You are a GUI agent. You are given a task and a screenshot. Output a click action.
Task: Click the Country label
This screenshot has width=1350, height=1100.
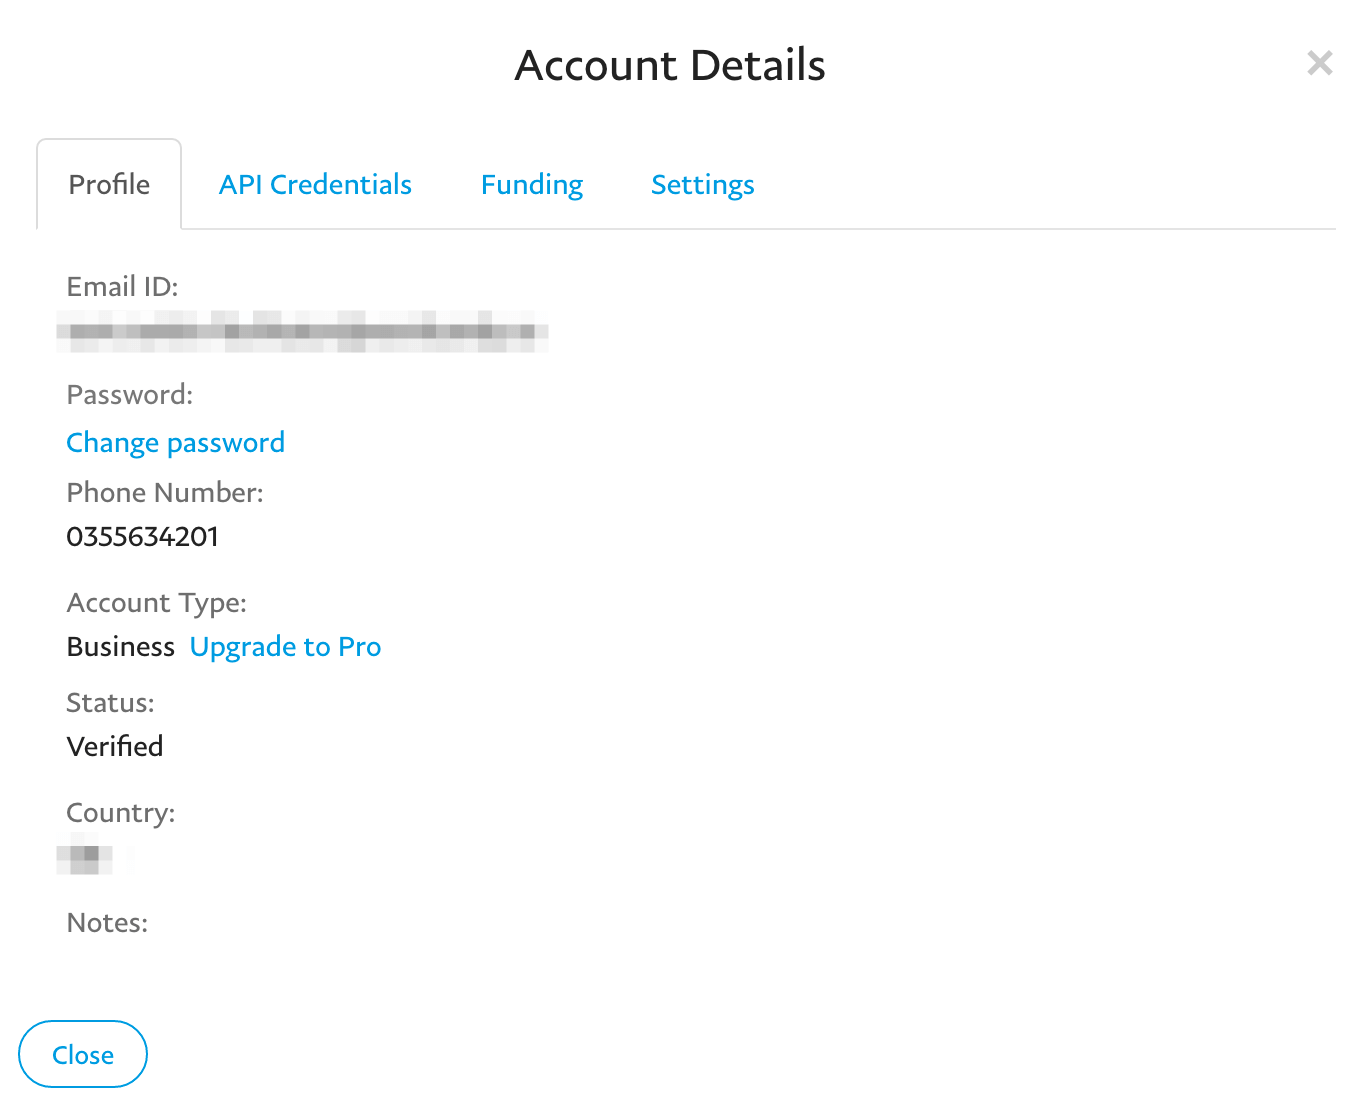120,813
